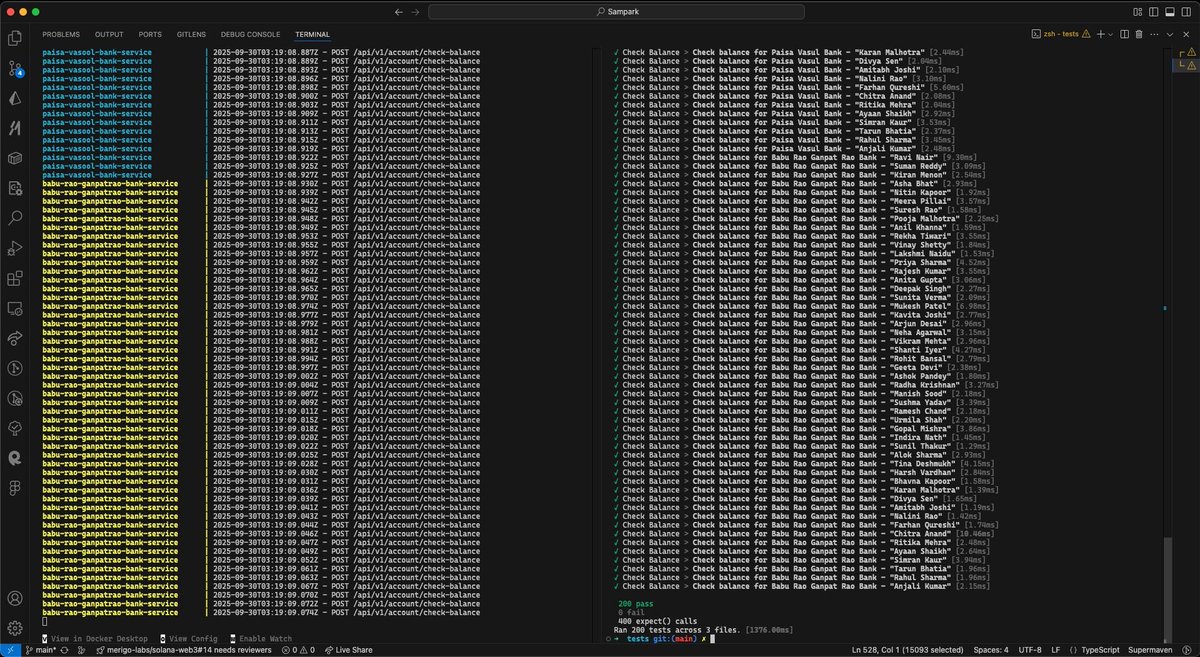Open the Explorer view in activity bar
This screenshot has height=657, width=1200.
pyautogui.click(x=15, y=38)
